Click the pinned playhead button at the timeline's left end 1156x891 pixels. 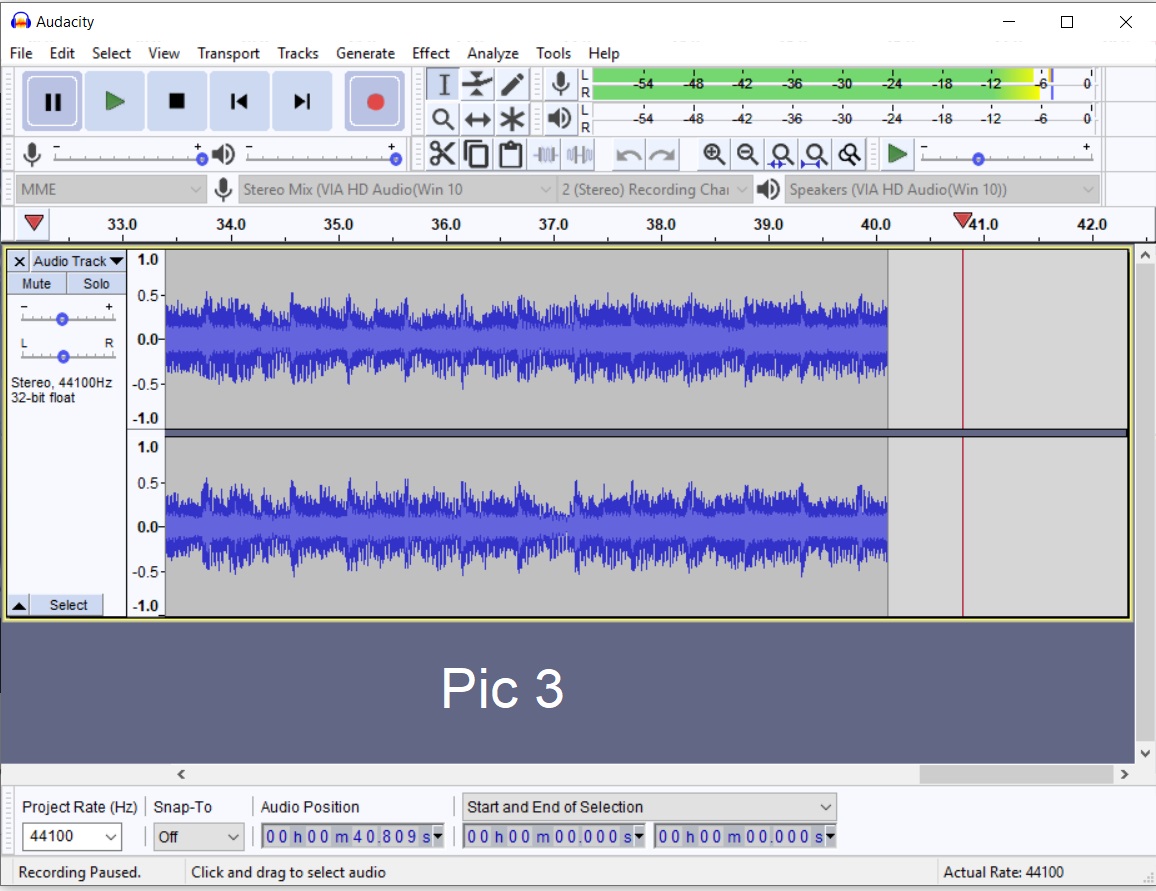point(33,223)
